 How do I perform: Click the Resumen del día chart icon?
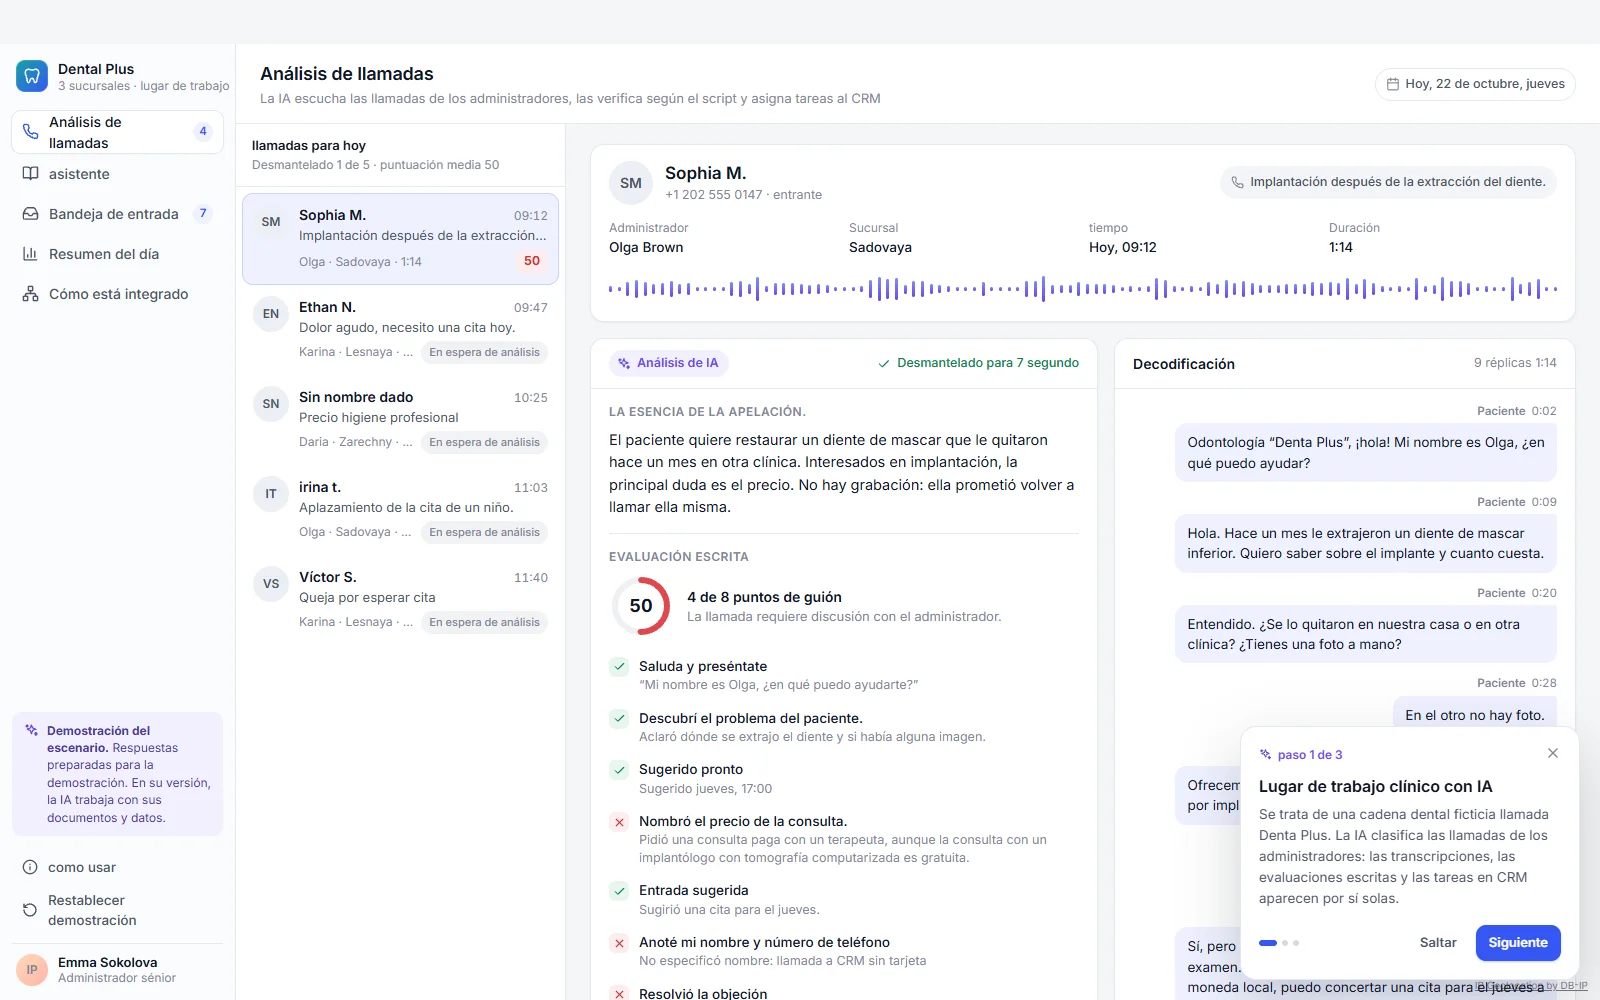[x=31, y=254]
